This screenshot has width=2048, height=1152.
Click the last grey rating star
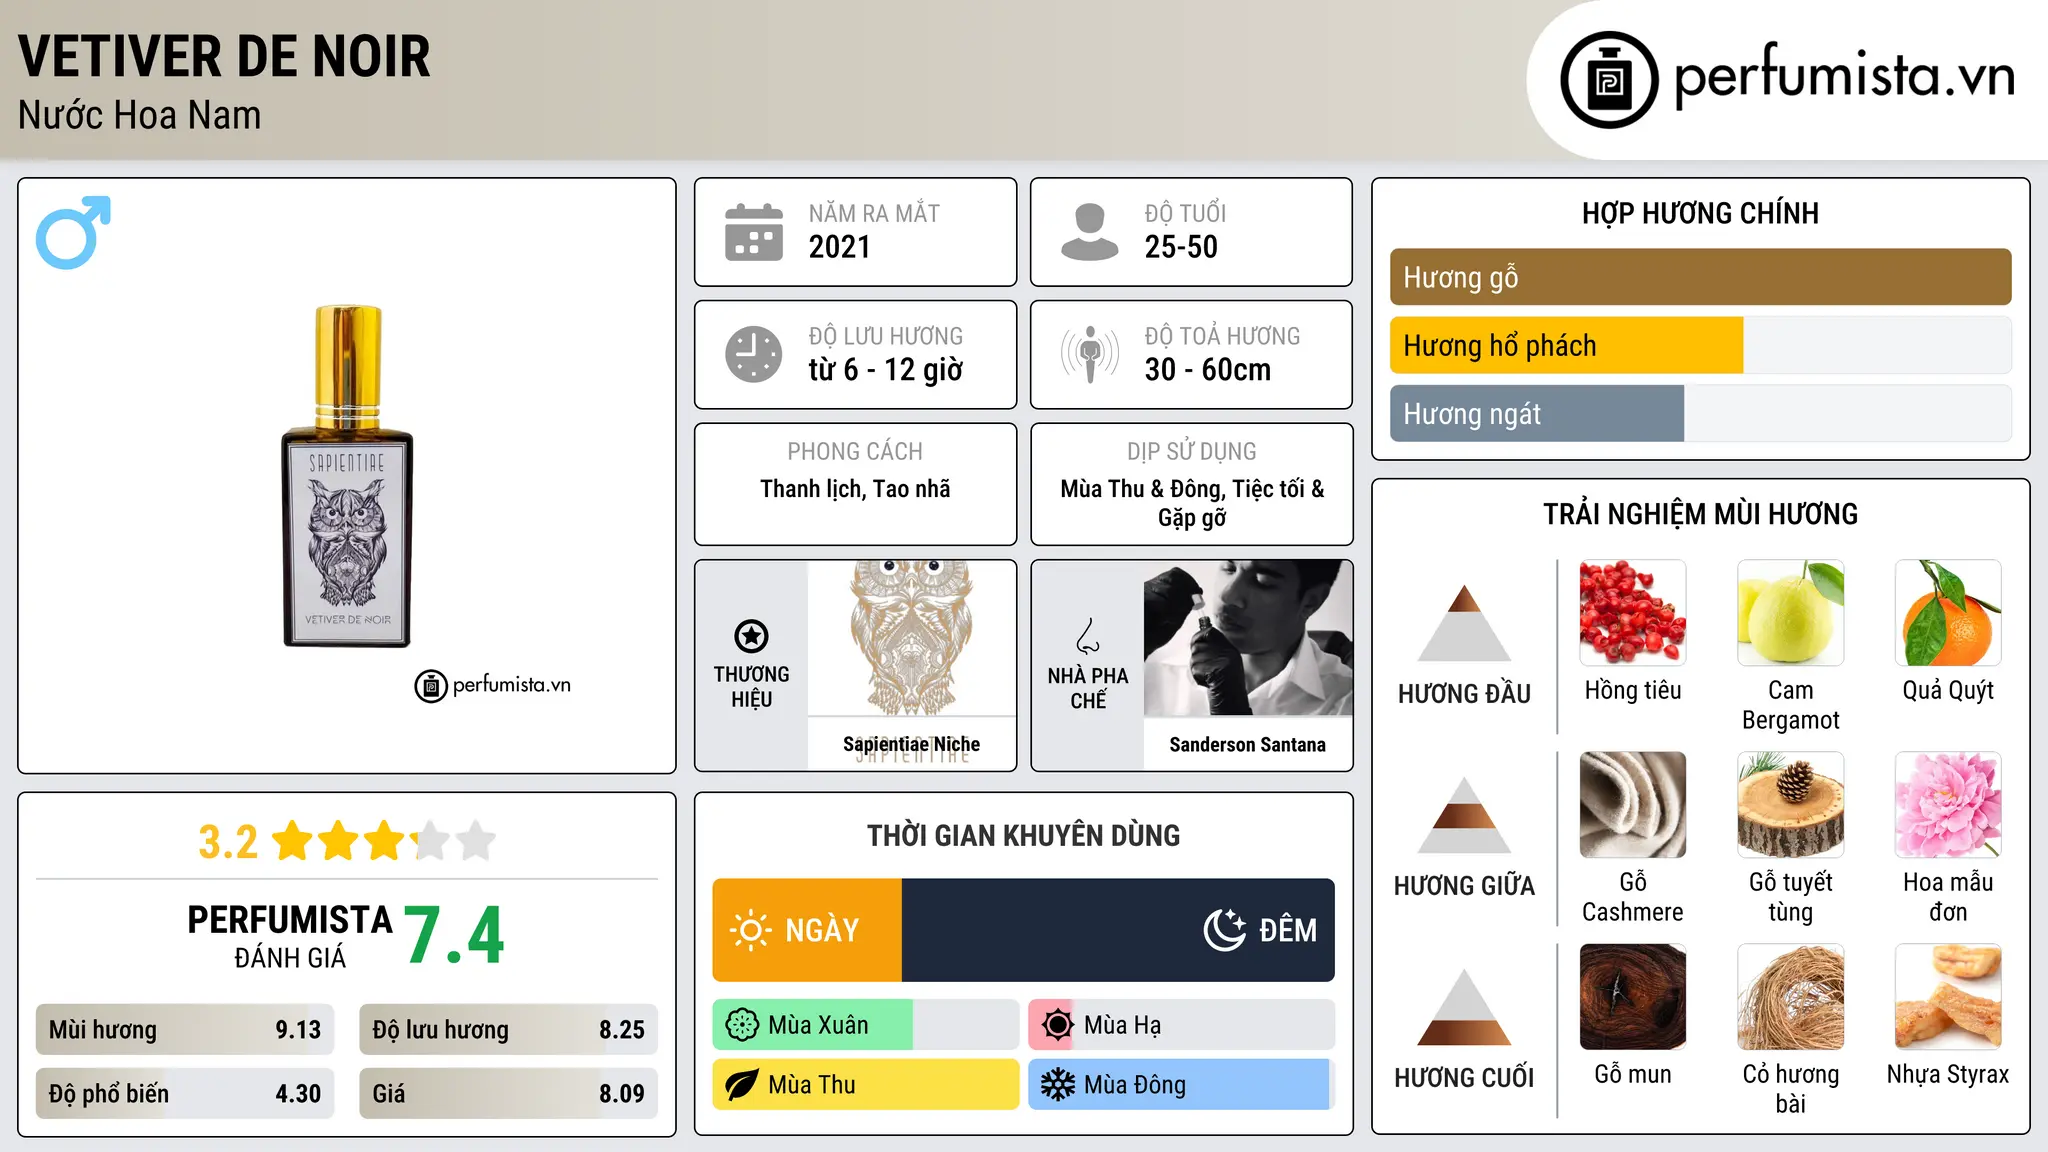point(476,841)
